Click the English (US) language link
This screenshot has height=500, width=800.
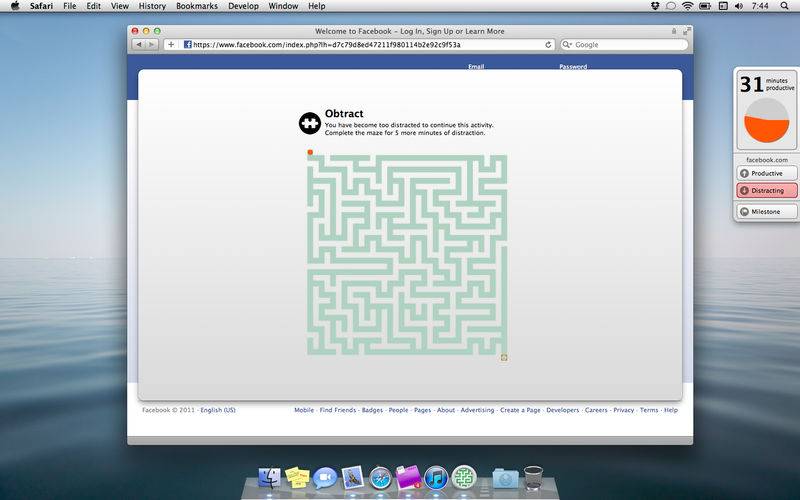pos(218,410)
